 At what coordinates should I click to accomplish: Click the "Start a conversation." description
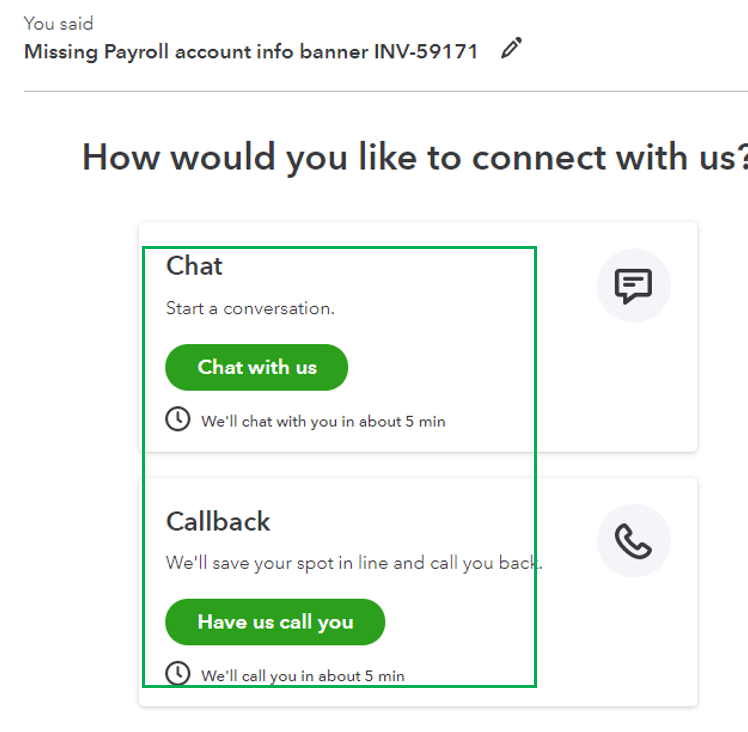[x=250, y=308]
